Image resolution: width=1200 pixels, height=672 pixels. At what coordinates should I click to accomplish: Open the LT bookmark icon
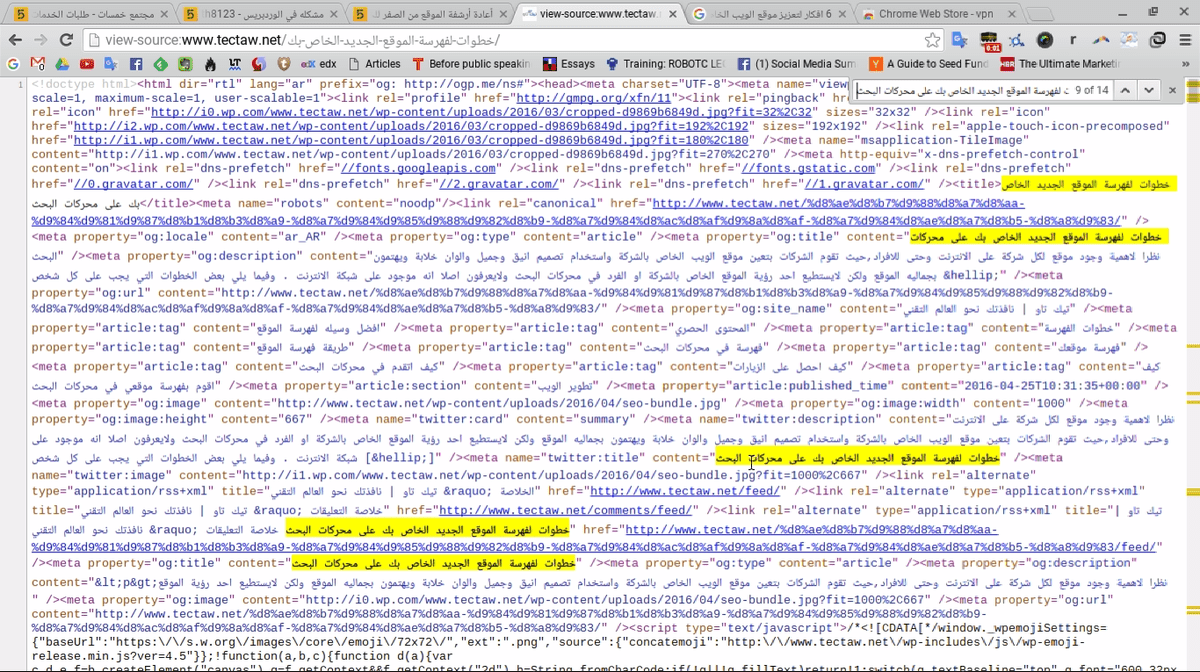click(234, 64)
